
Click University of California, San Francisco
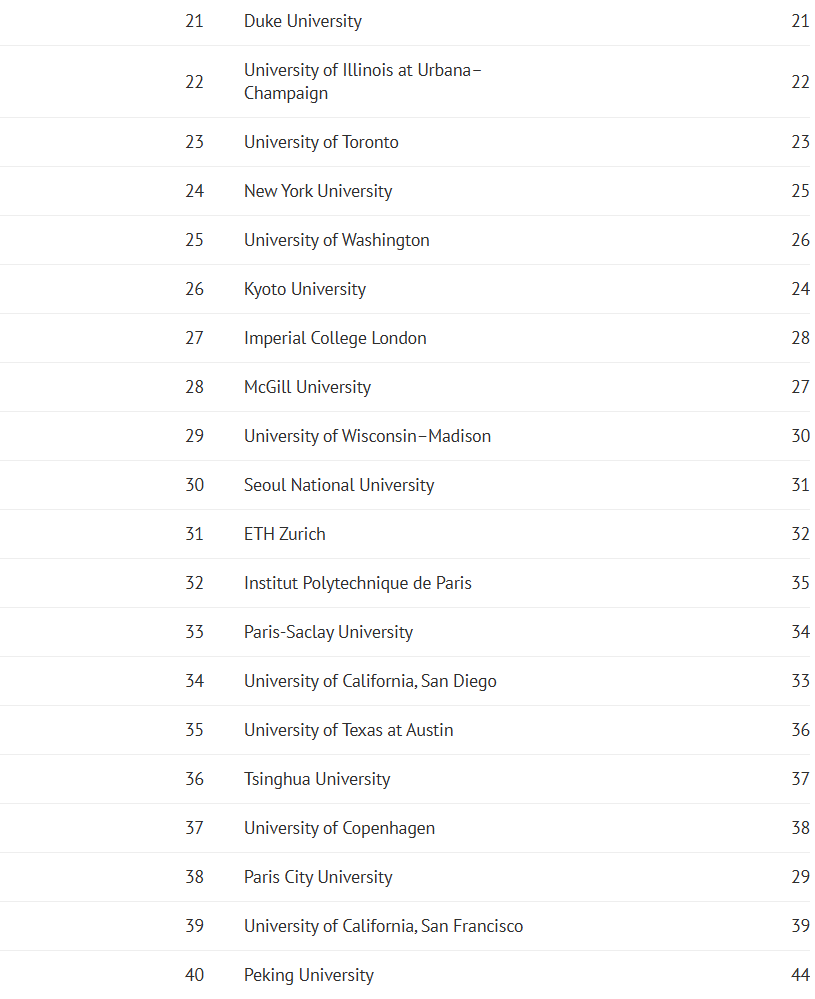tap(384, 927)
